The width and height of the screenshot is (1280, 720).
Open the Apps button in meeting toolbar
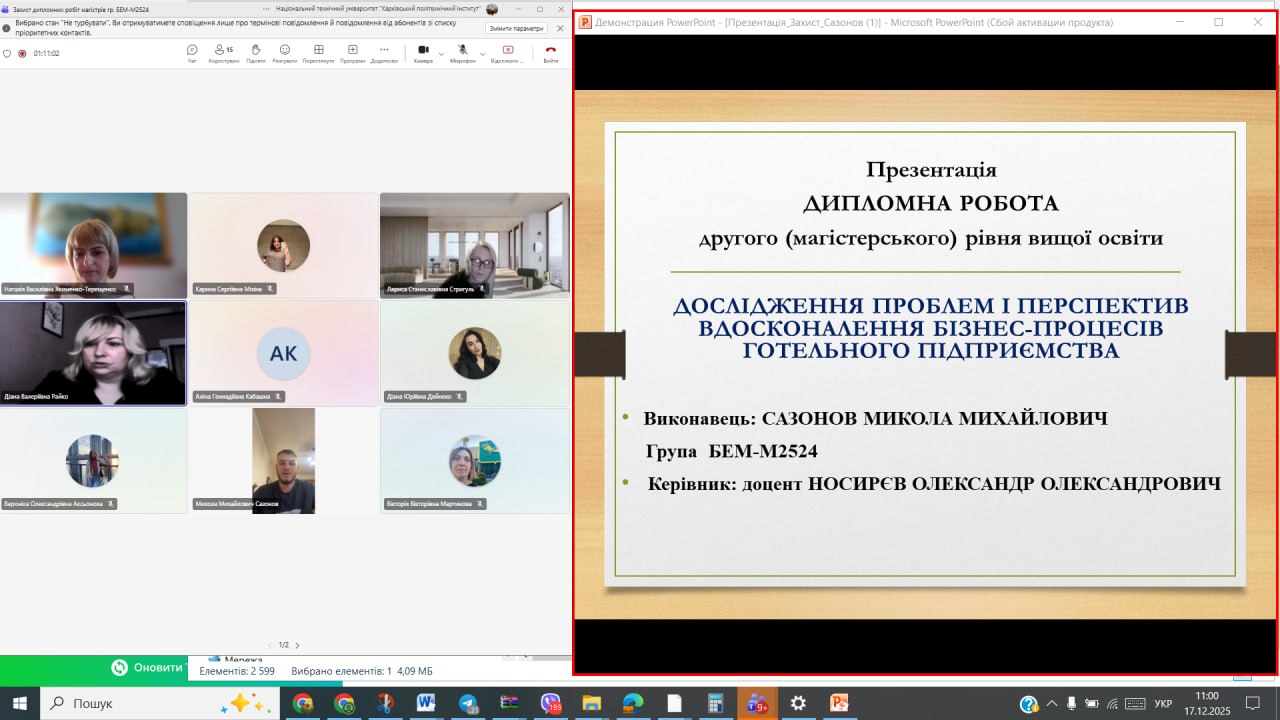click(x=352, y=52)
